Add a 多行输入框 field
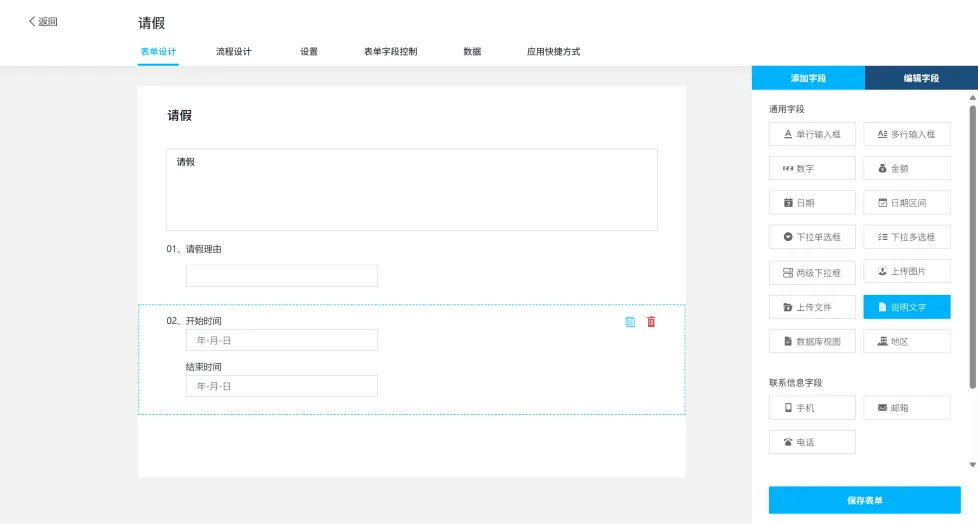 click(x=907, y=134)
